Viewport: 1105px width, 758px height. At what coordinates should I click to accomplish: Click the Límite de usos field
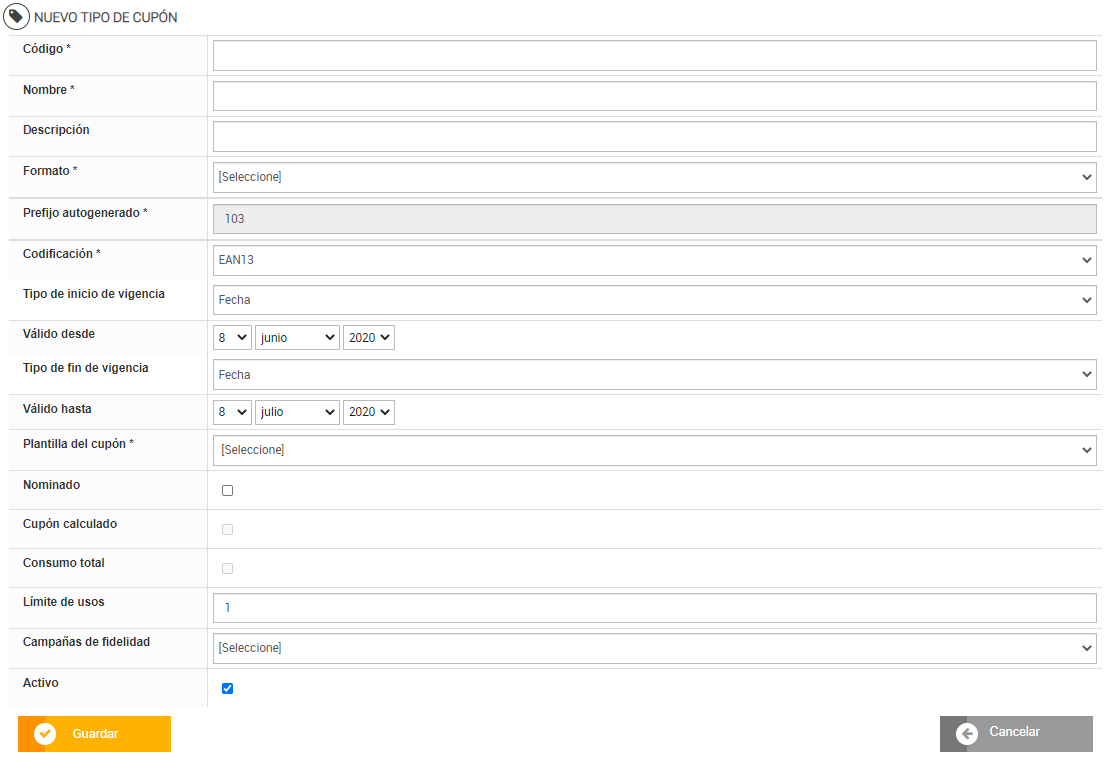[654, 608]
